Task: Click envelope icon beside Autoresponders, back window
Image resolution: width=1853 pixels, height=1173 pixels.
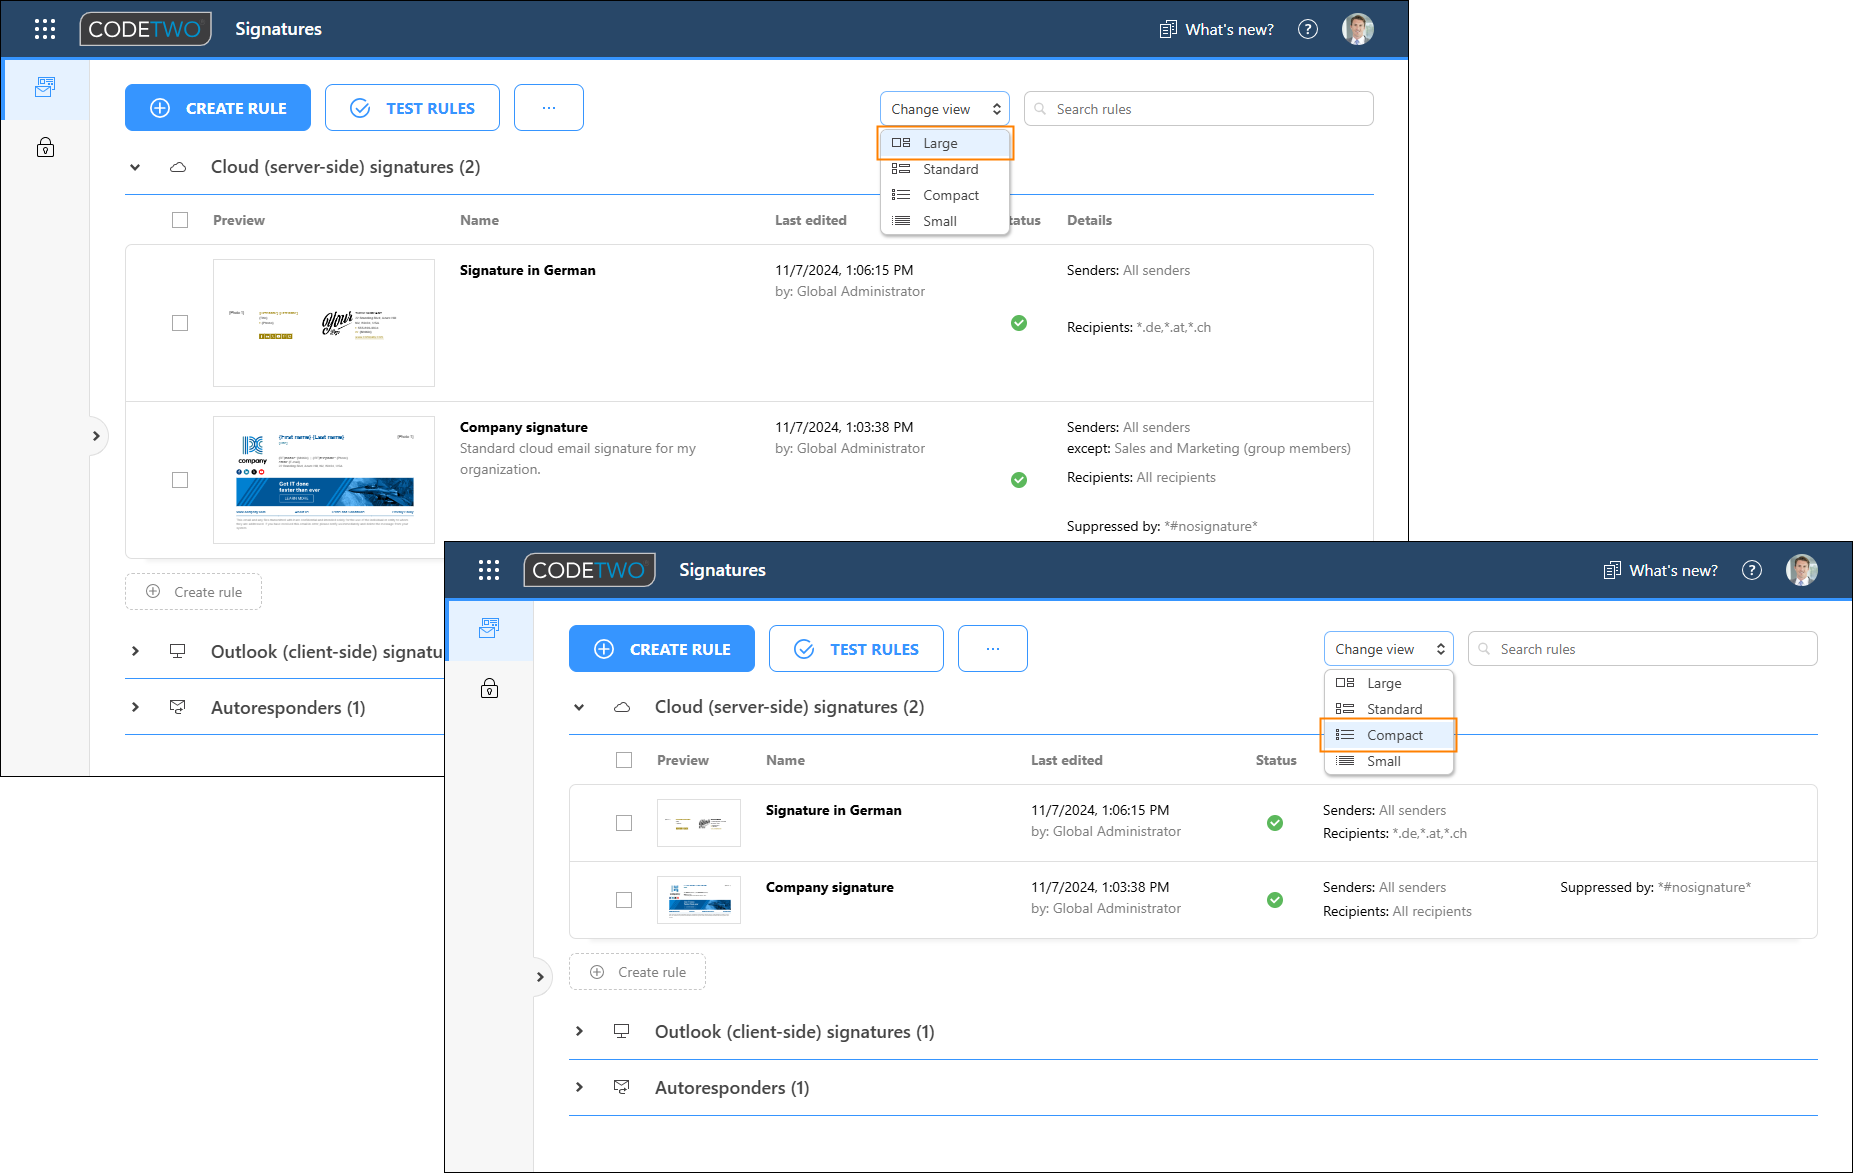Action: point(178,707)
